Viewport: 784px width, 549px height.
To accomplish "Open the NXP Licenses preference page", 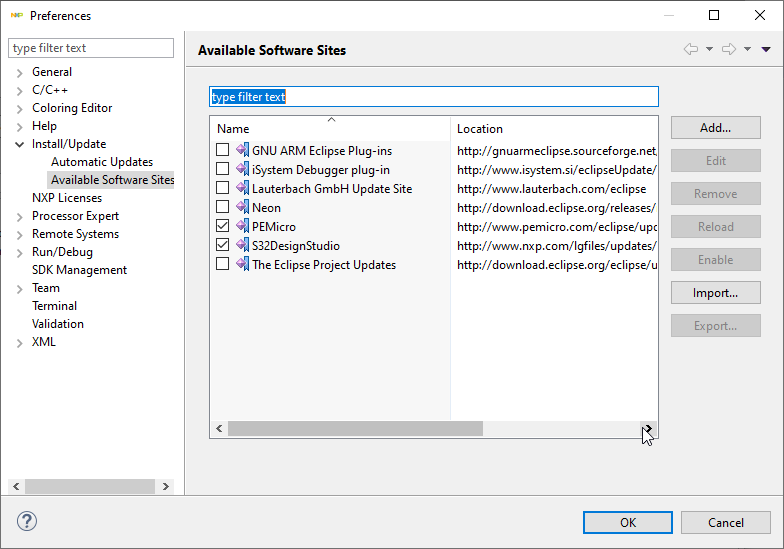I will point(67,198).
